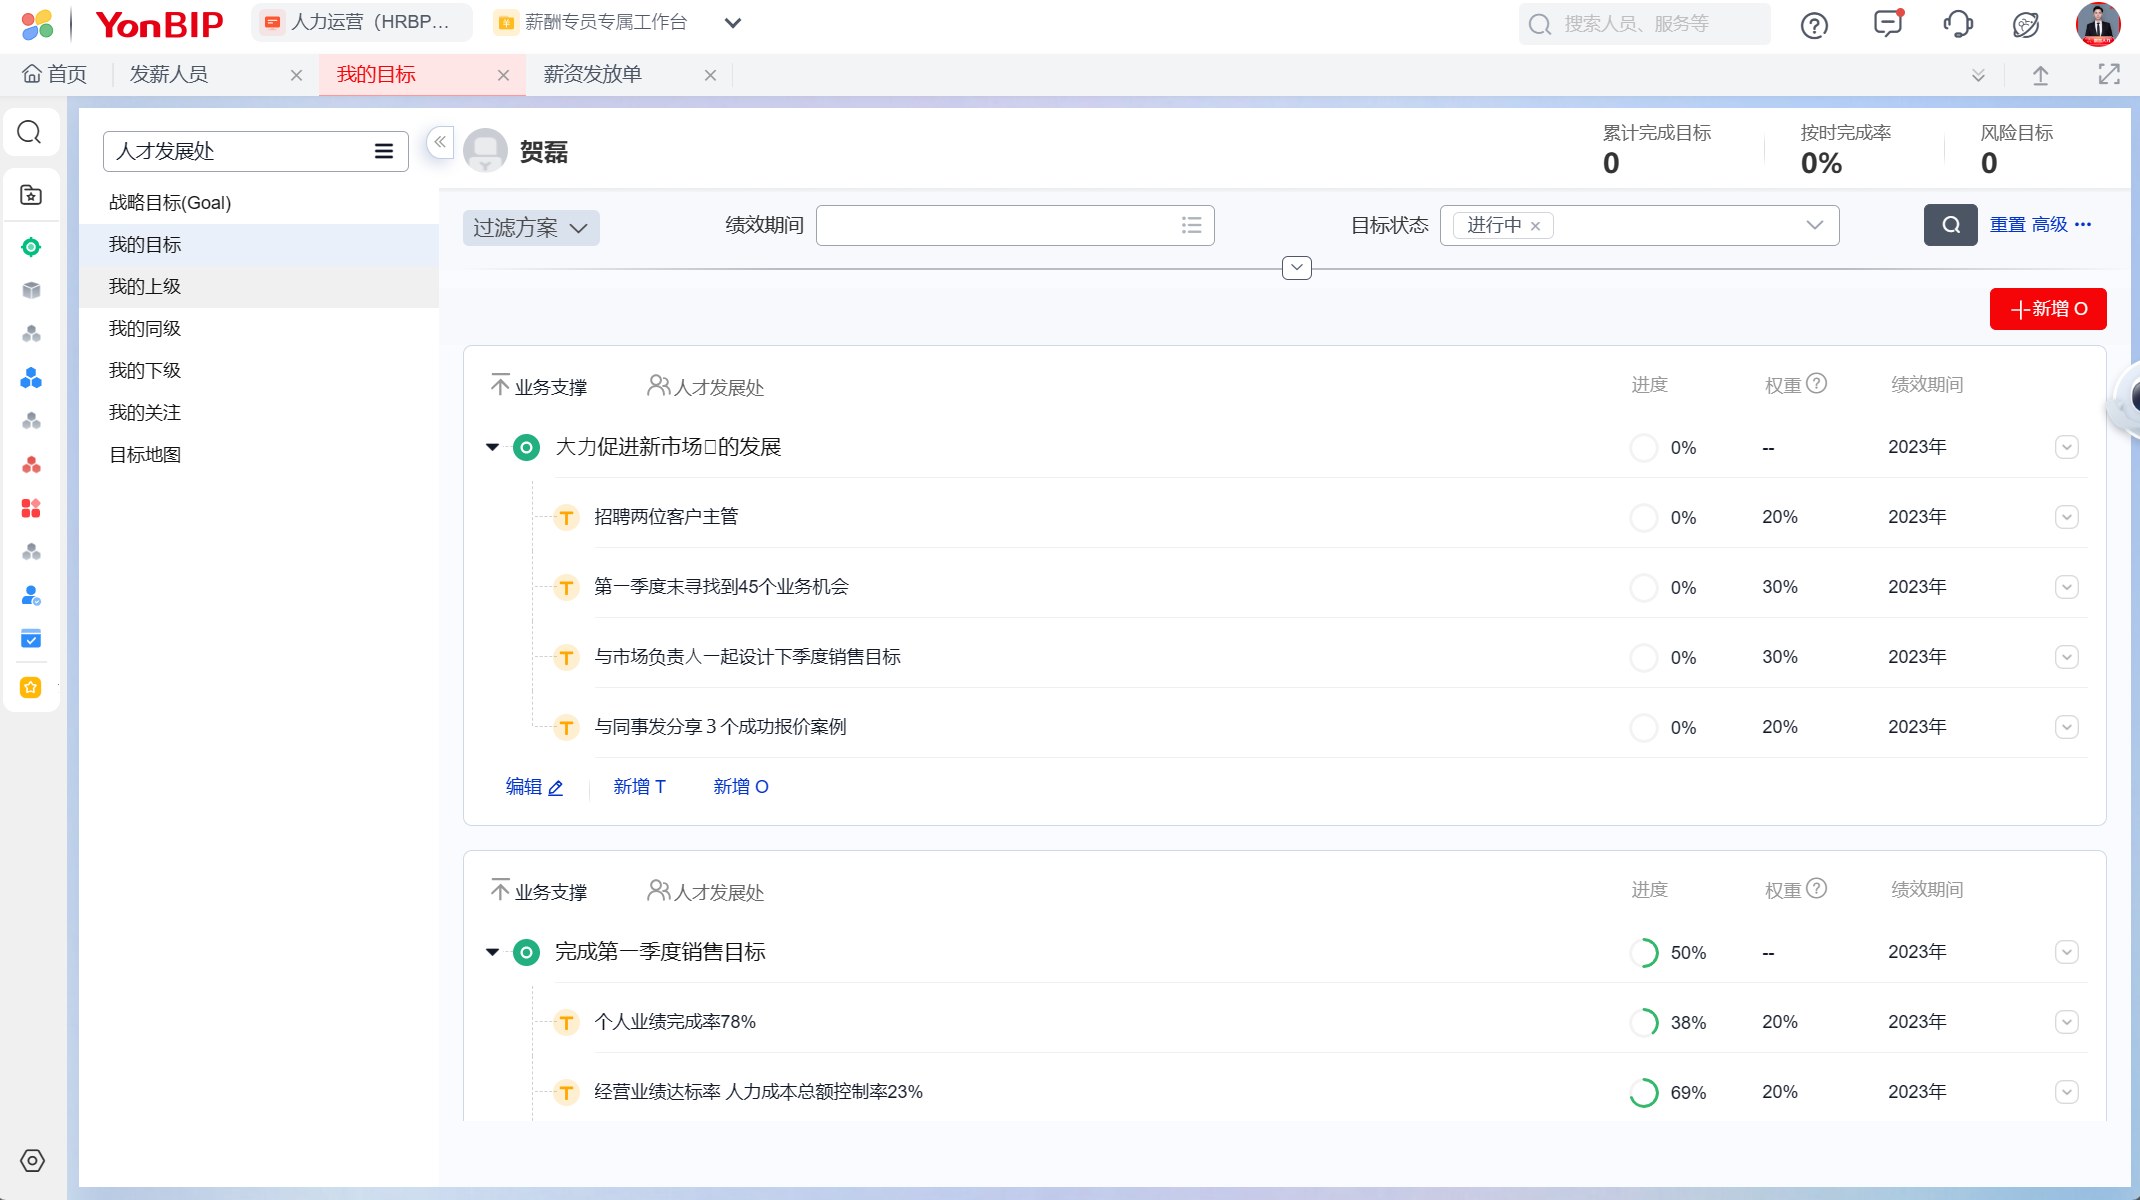Click the 新增 T link
This screenshot has width=2140, height=1200.
[x=640, y=787]
